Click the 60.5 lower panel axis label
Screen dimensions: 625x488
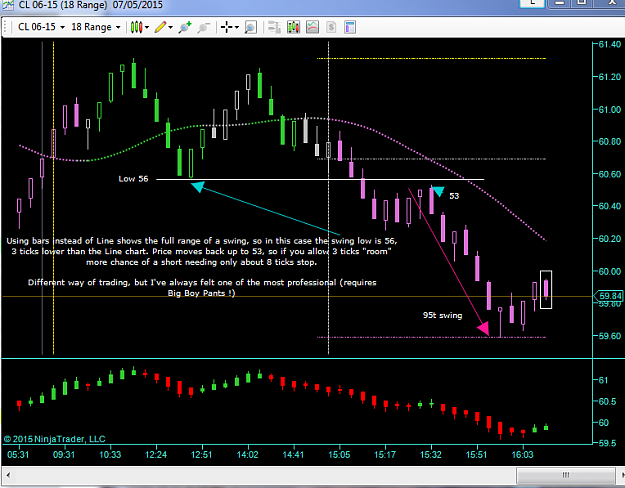(x=607, y=401)
